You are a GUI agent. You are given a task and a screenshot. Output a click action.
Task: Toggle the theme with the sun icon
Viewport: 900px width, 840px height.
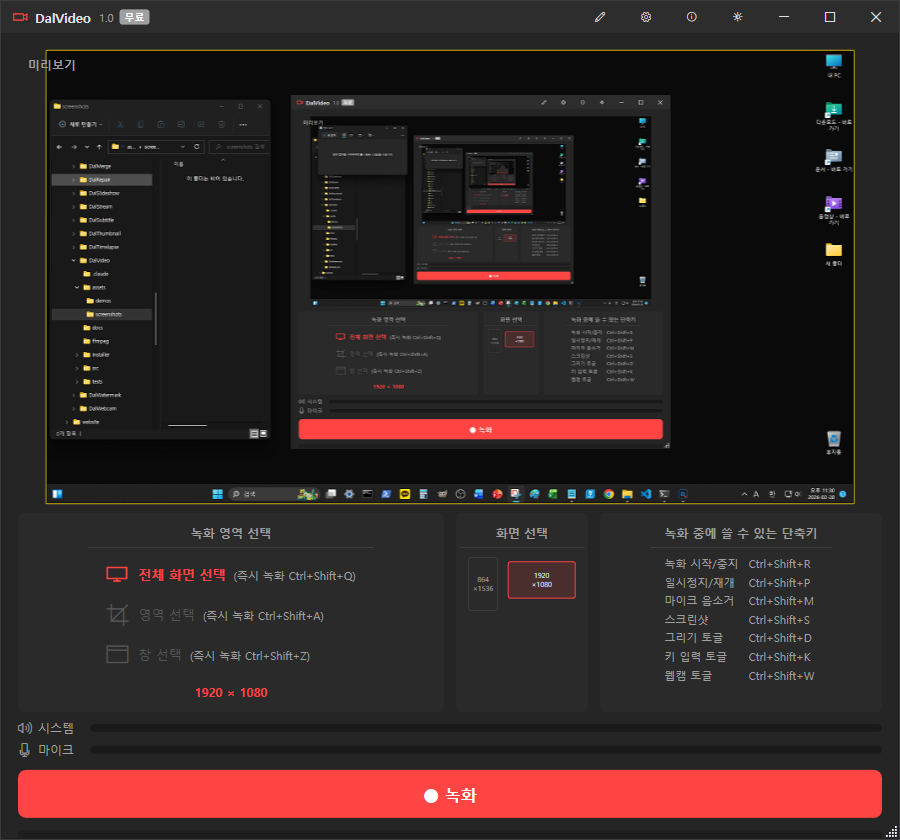tap(737, 17)
